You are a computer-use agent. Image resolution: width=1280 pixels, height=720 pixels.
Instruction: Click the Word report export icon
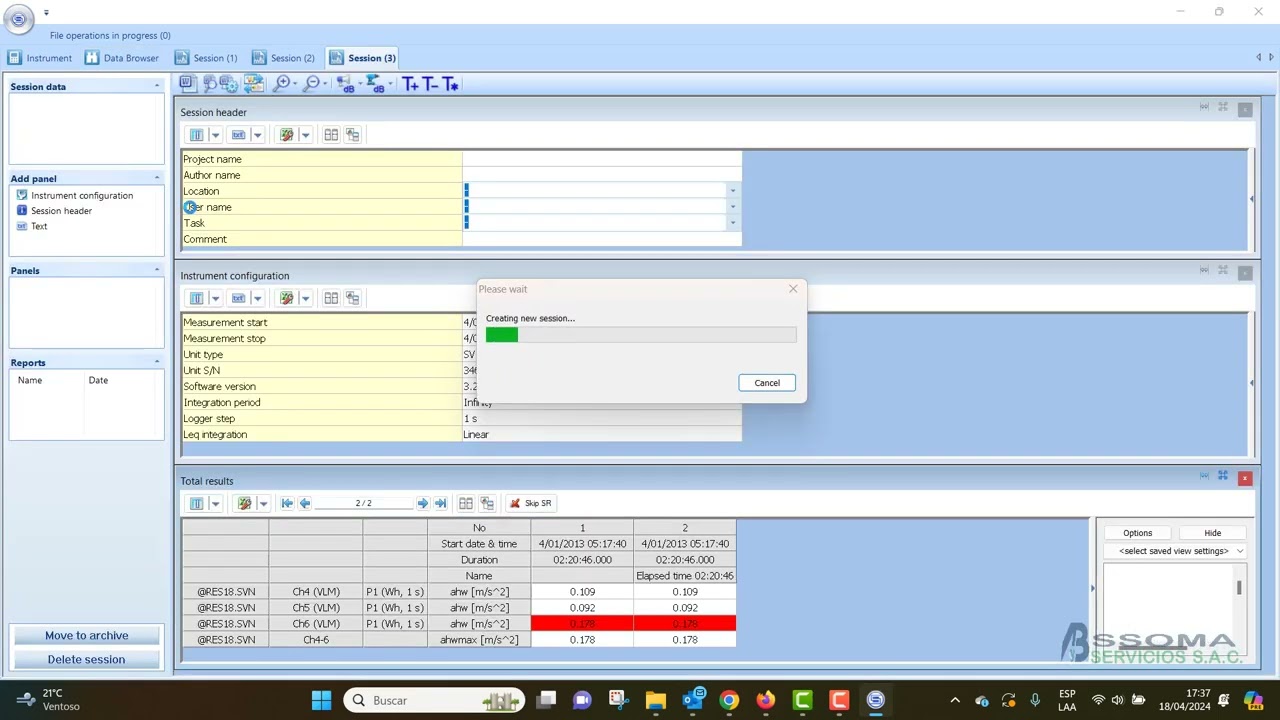[187, 84]
